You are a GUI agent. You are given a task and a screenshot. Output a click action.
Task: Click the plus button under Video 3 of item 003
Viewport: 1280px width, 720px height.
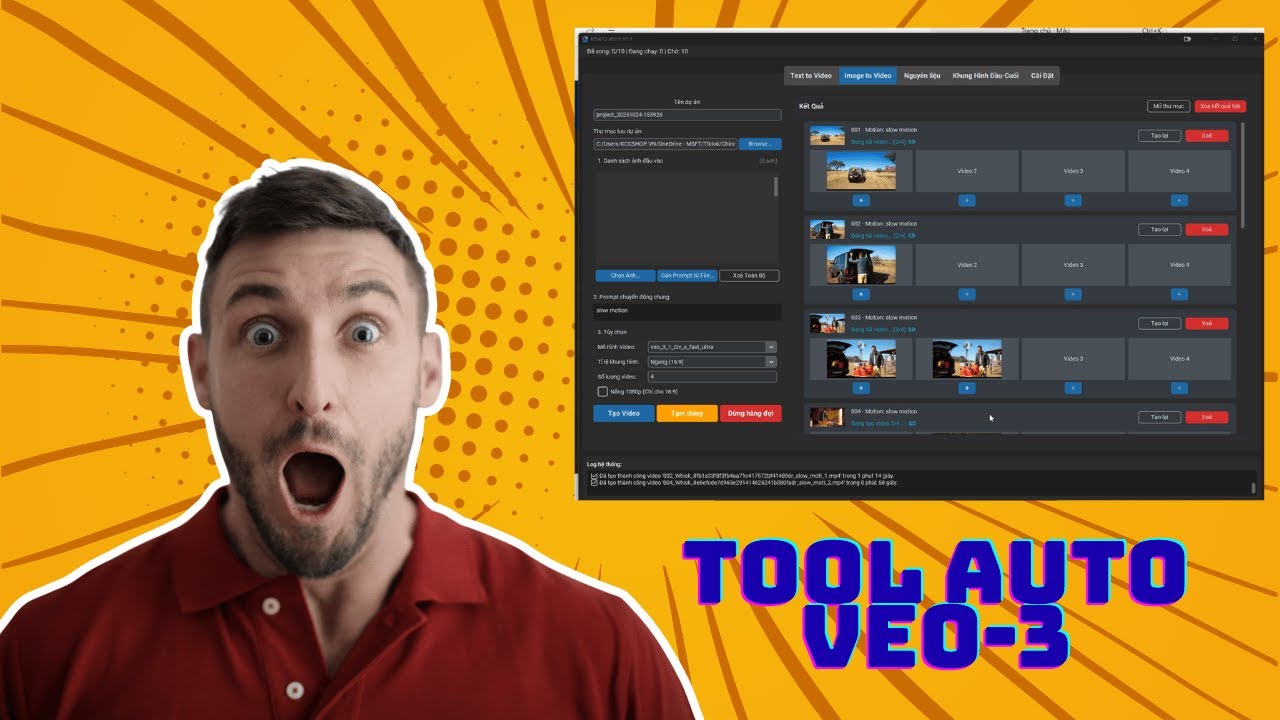click(1073, 388)
